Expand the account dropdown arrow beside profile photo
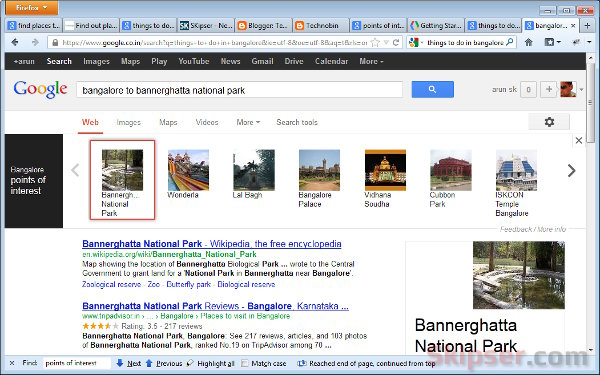 (581, 90)
